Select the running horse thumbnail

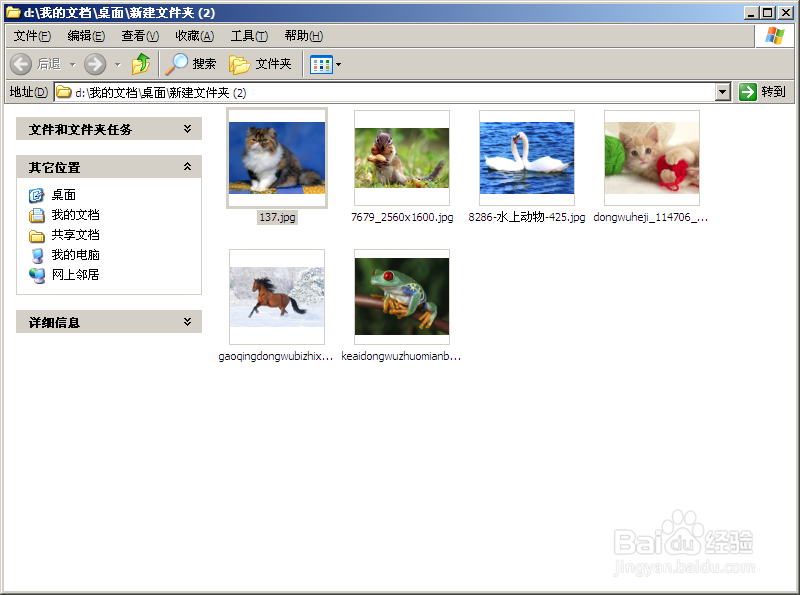click(277, 297)
